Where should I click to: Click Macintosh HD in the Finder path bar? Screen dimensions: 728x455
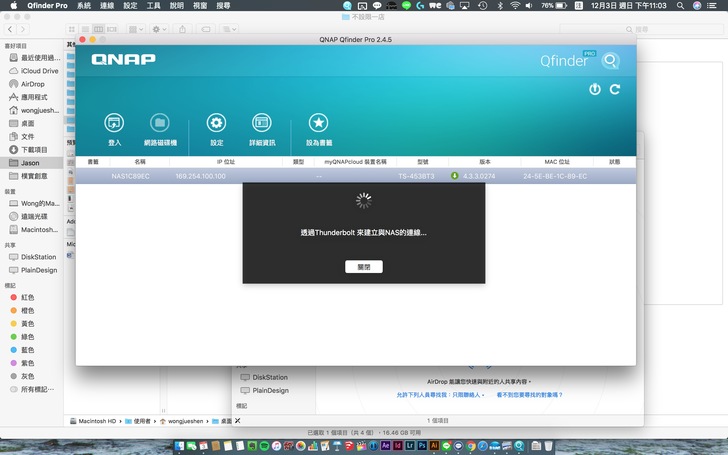93,421
